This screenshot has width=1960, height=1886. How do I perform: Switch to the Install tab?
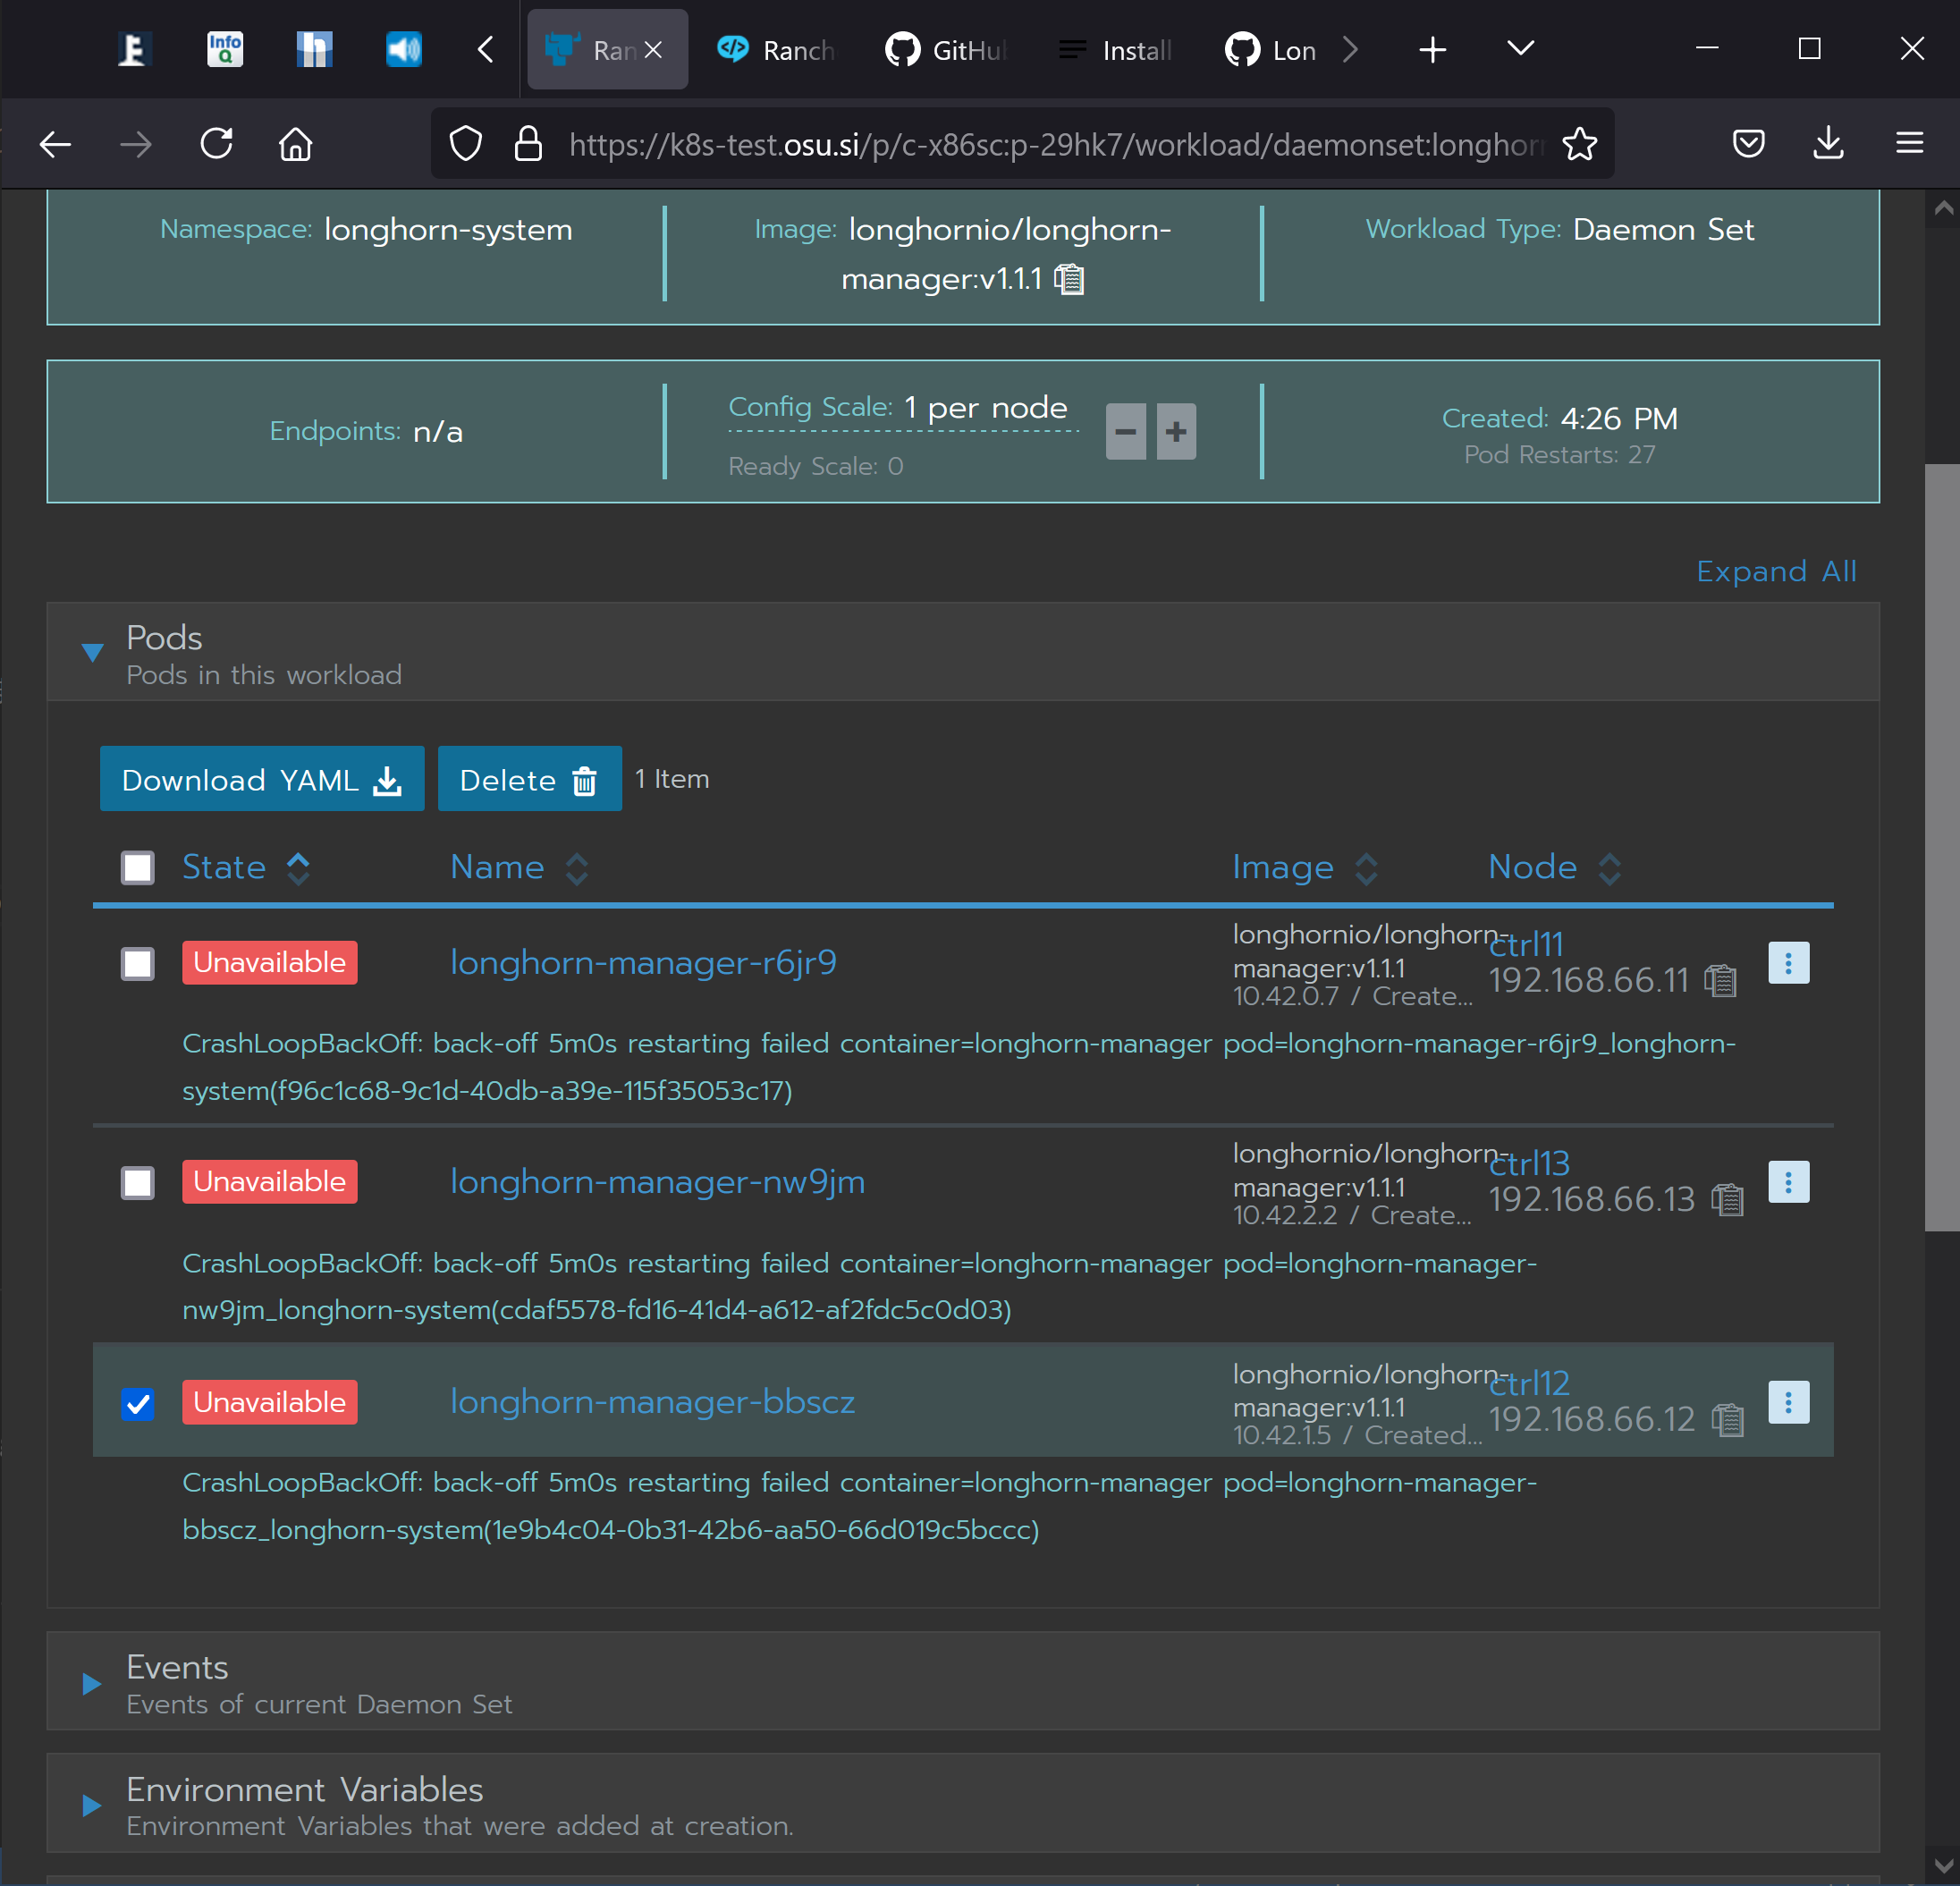[1116, 50]
